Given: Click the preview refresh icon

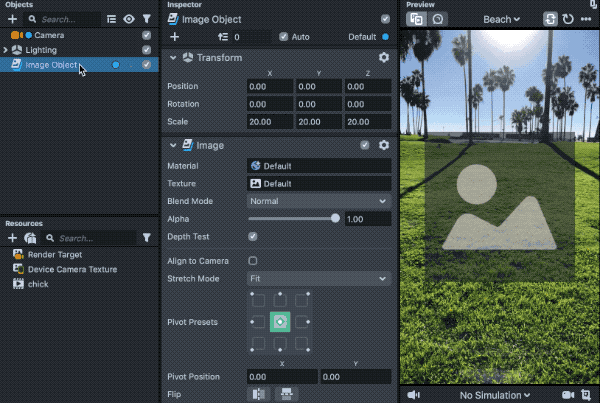Looking at the screenshot, I should click(x=569, y=19).
